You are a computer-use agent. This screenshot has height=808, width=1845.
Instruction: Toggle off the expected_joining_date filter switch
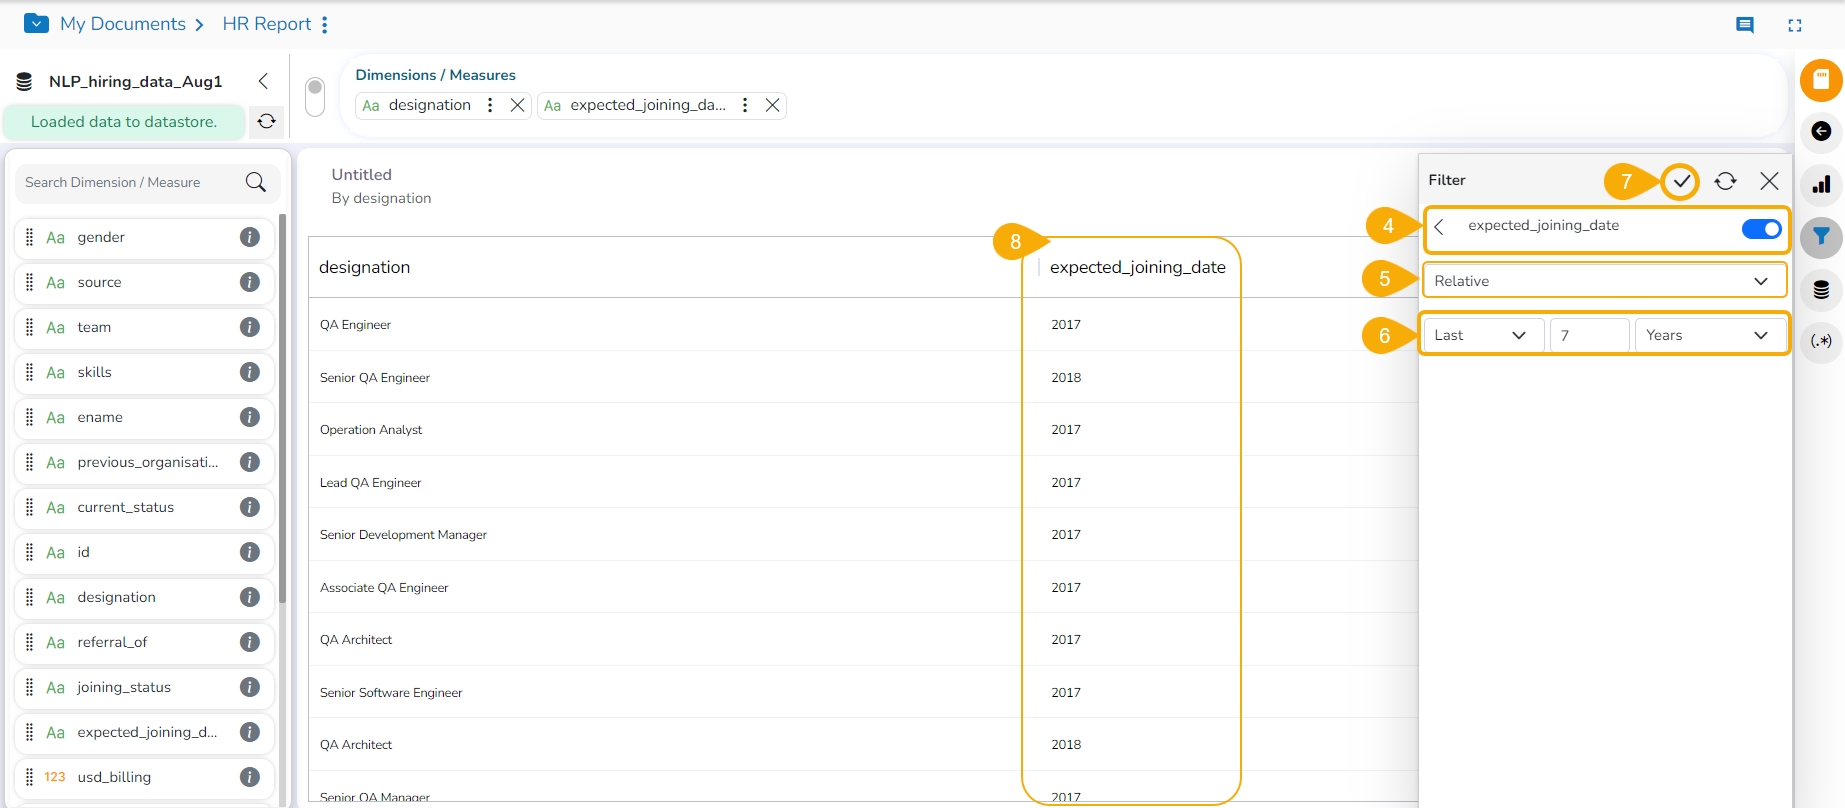(x=1760, y=229)
